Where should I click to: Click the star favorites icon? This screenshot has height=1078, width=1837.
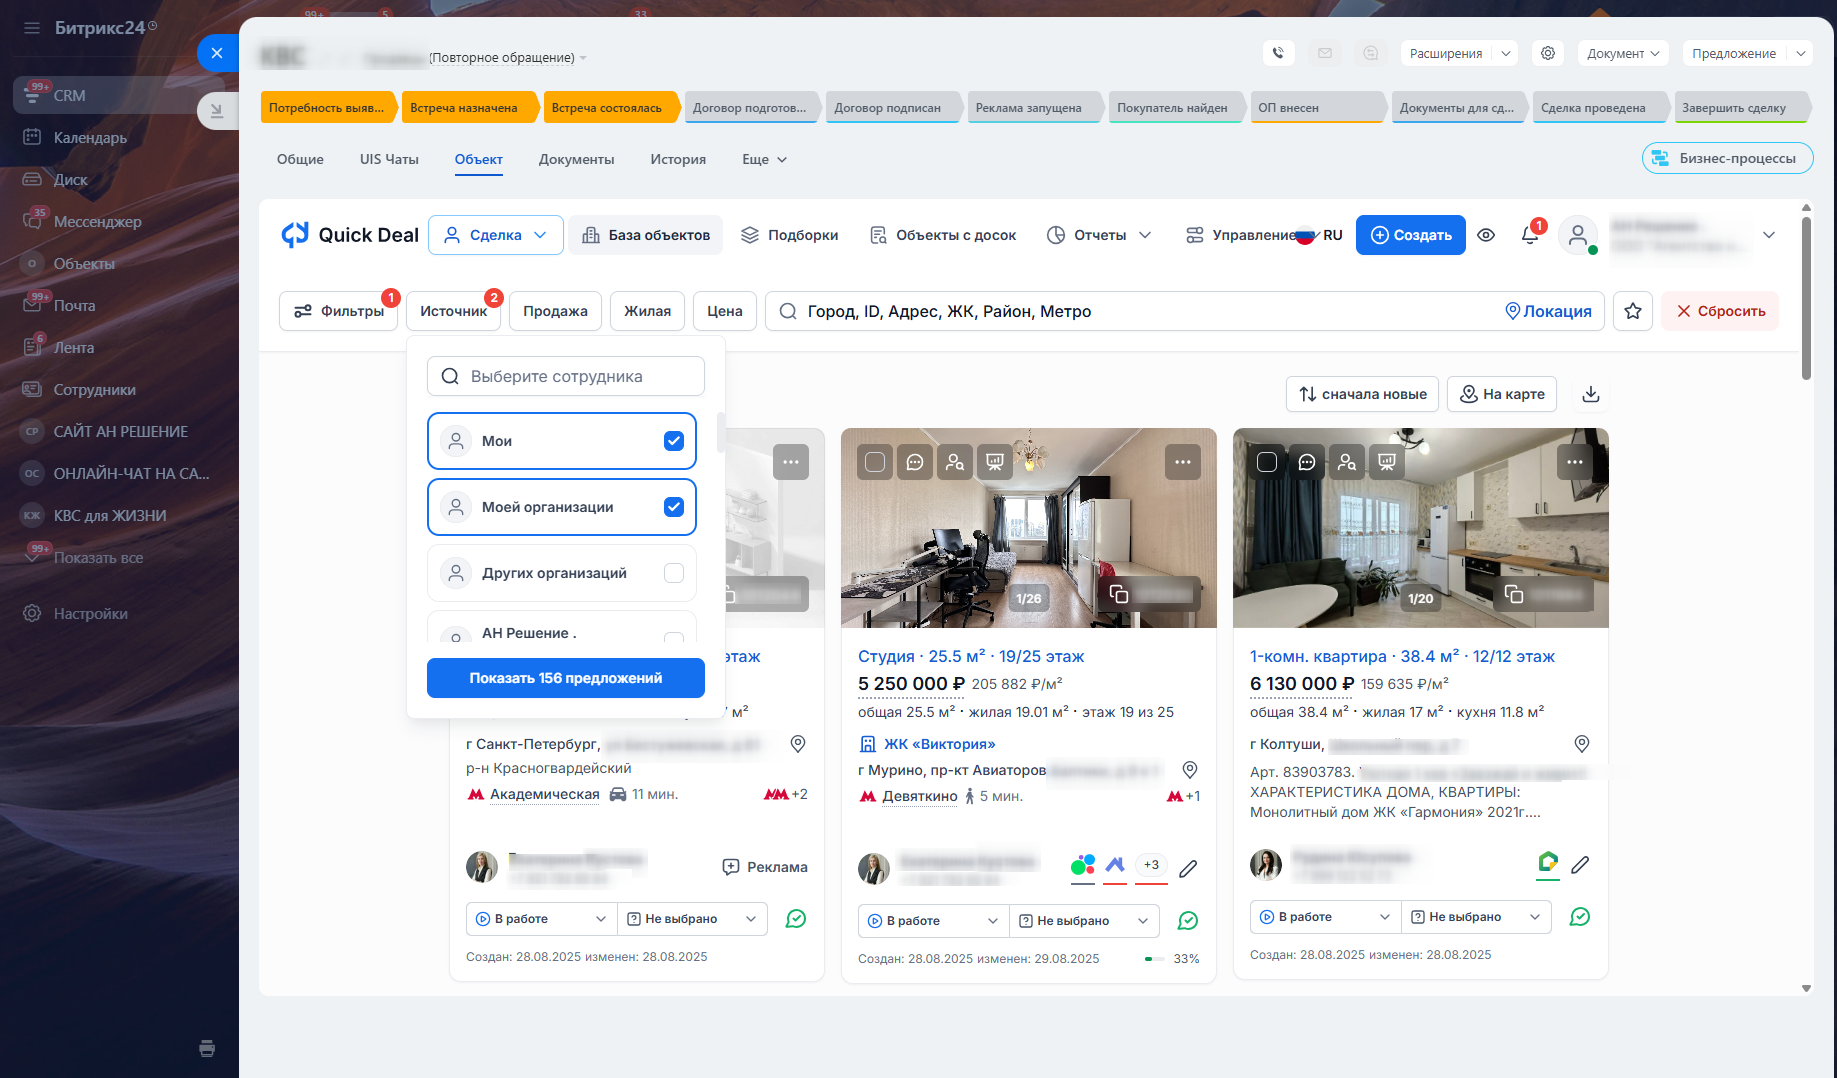[x=1632, y=311]
